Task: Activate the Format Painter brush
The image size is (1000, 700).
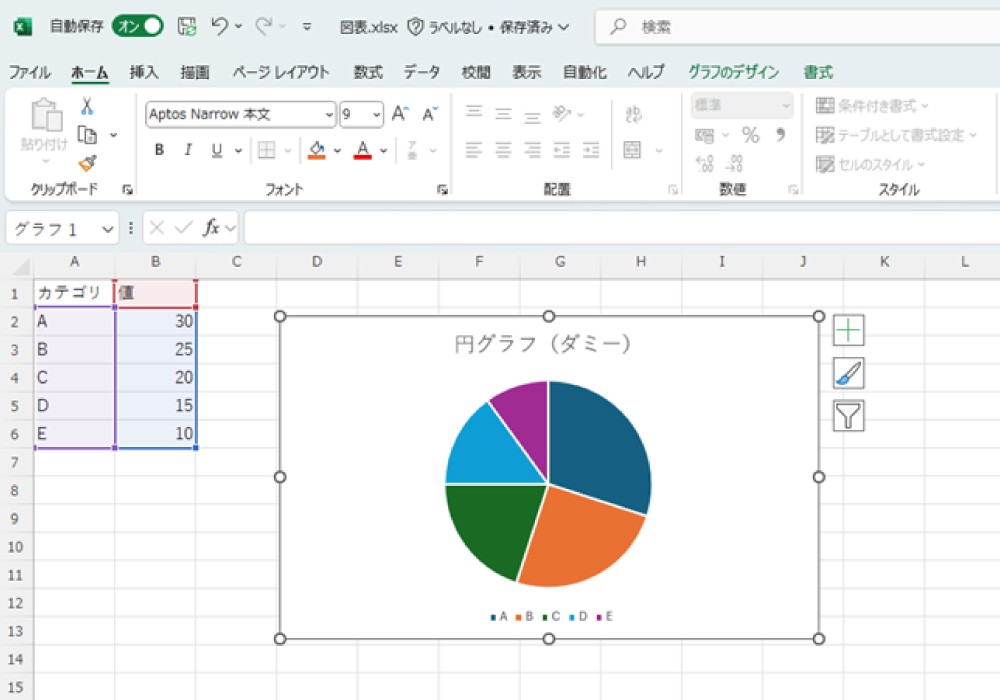Action: point(87,164)
